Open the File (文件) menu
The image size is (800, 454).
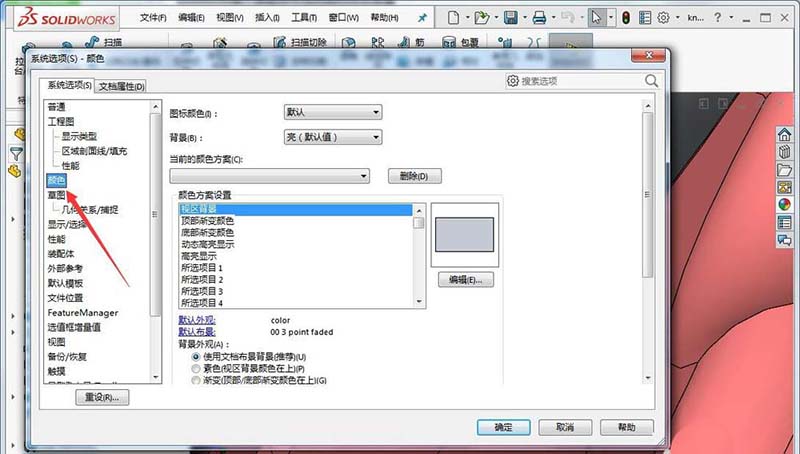click(153, 18)
